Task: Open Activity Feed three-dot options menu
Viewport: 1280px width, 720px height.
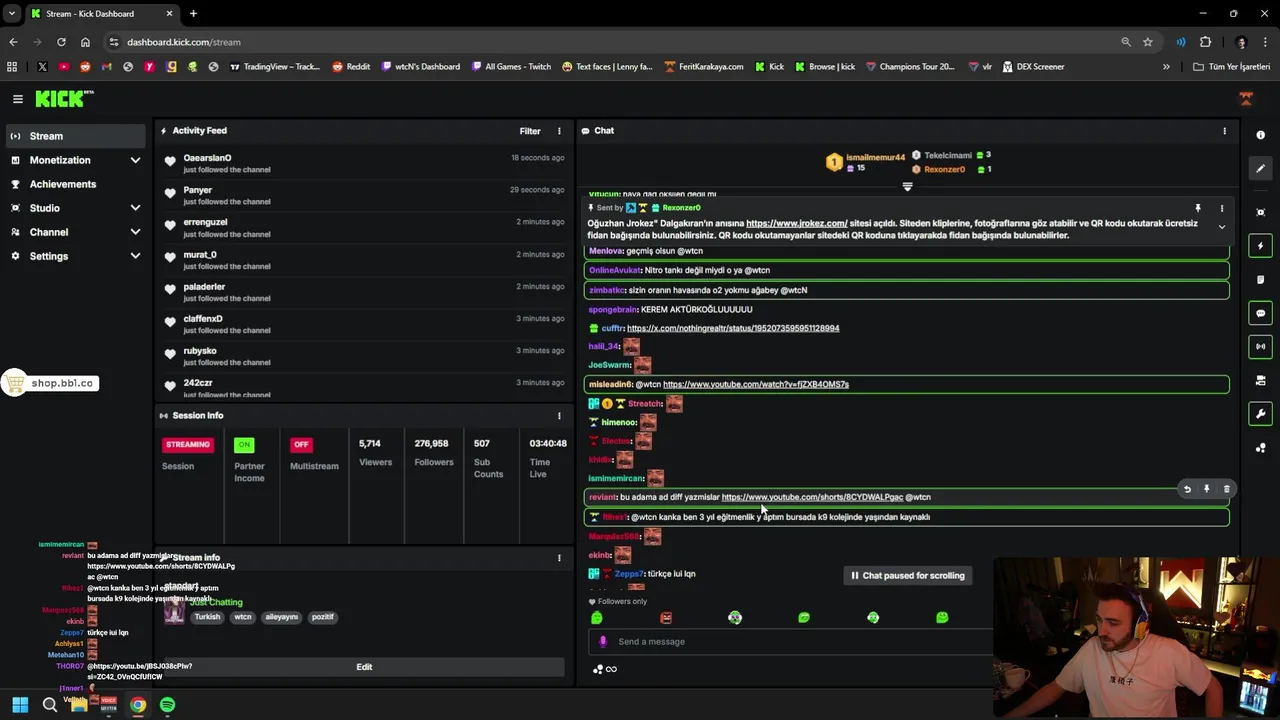Action: click(x=559, y=131)
